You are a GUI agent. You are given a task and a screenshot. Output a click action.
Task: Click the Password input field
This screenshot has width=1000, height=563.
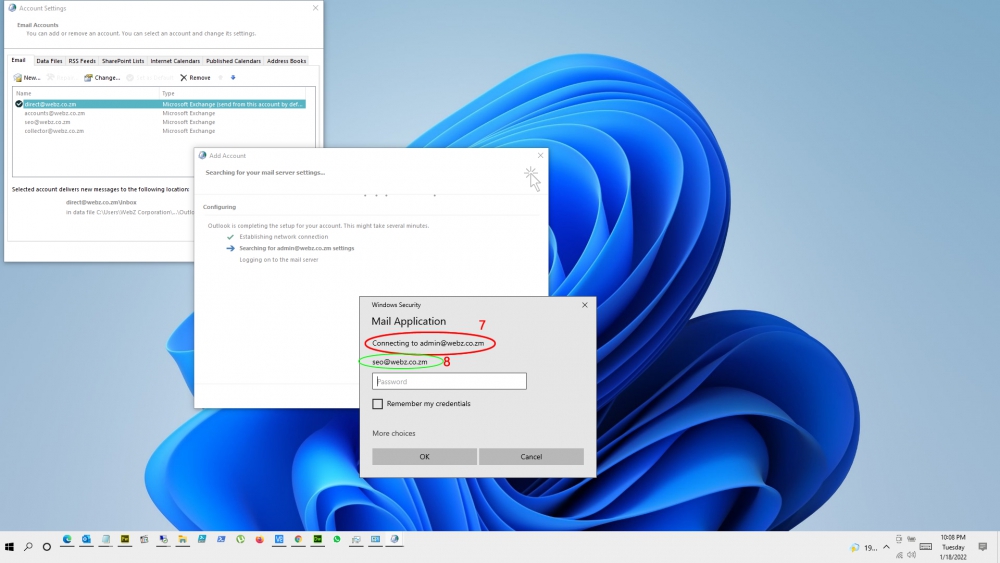coord(449,381)
